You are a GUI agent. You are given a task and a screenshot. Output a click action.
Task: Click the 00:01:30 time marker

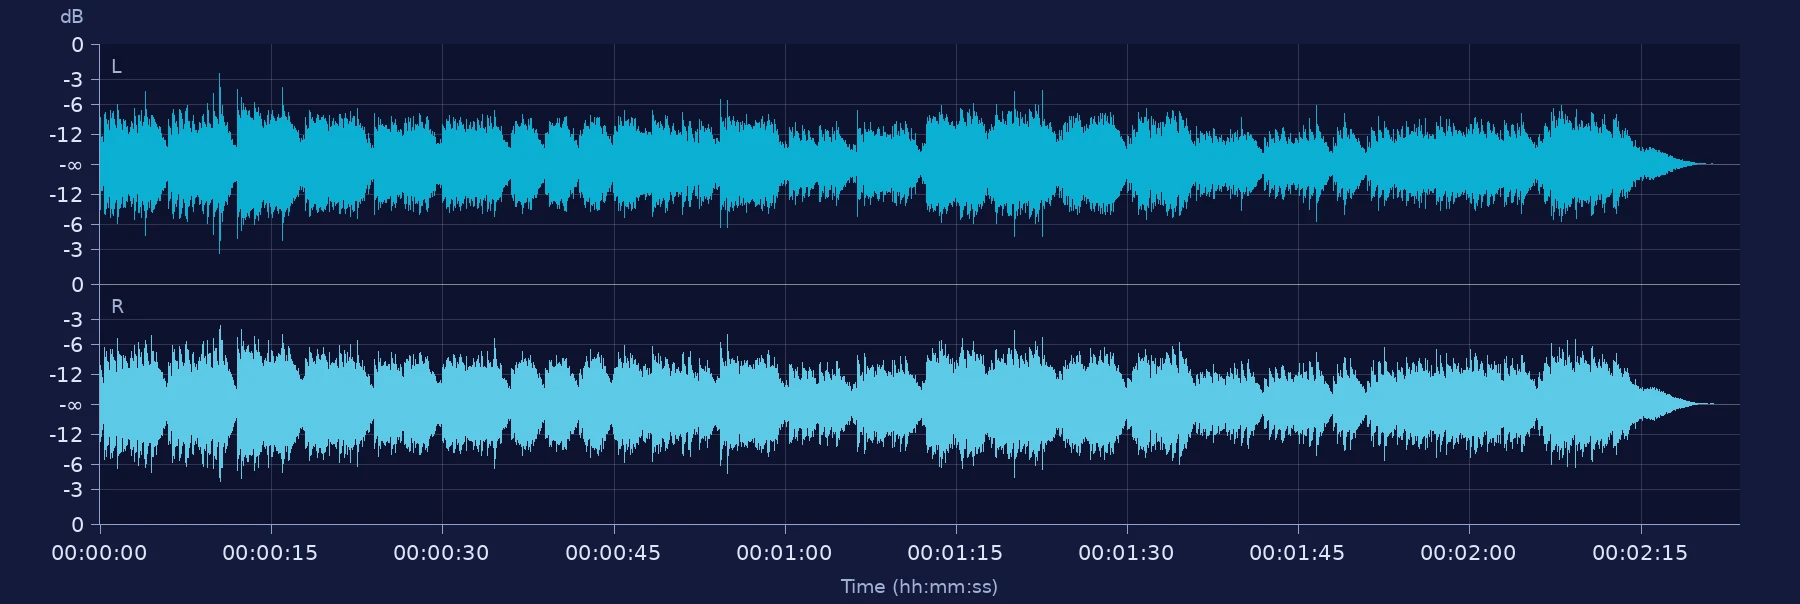click(1126, 553)
